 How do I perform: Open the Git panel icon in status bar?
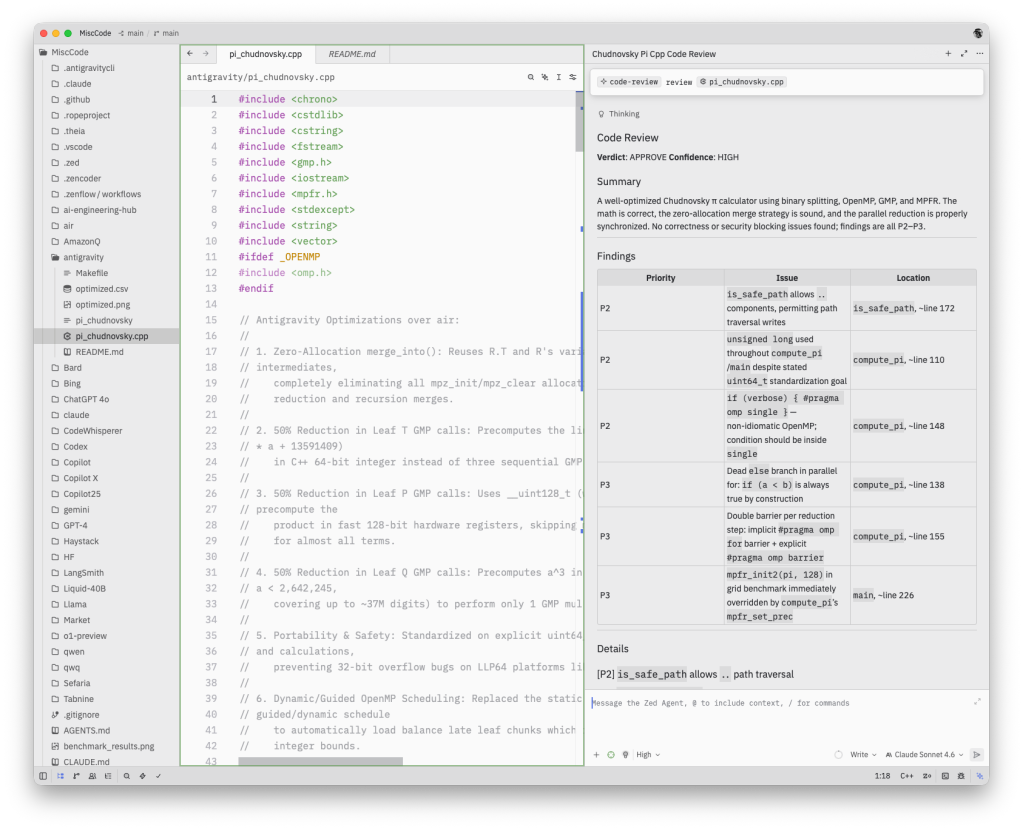tap(76, 776)
